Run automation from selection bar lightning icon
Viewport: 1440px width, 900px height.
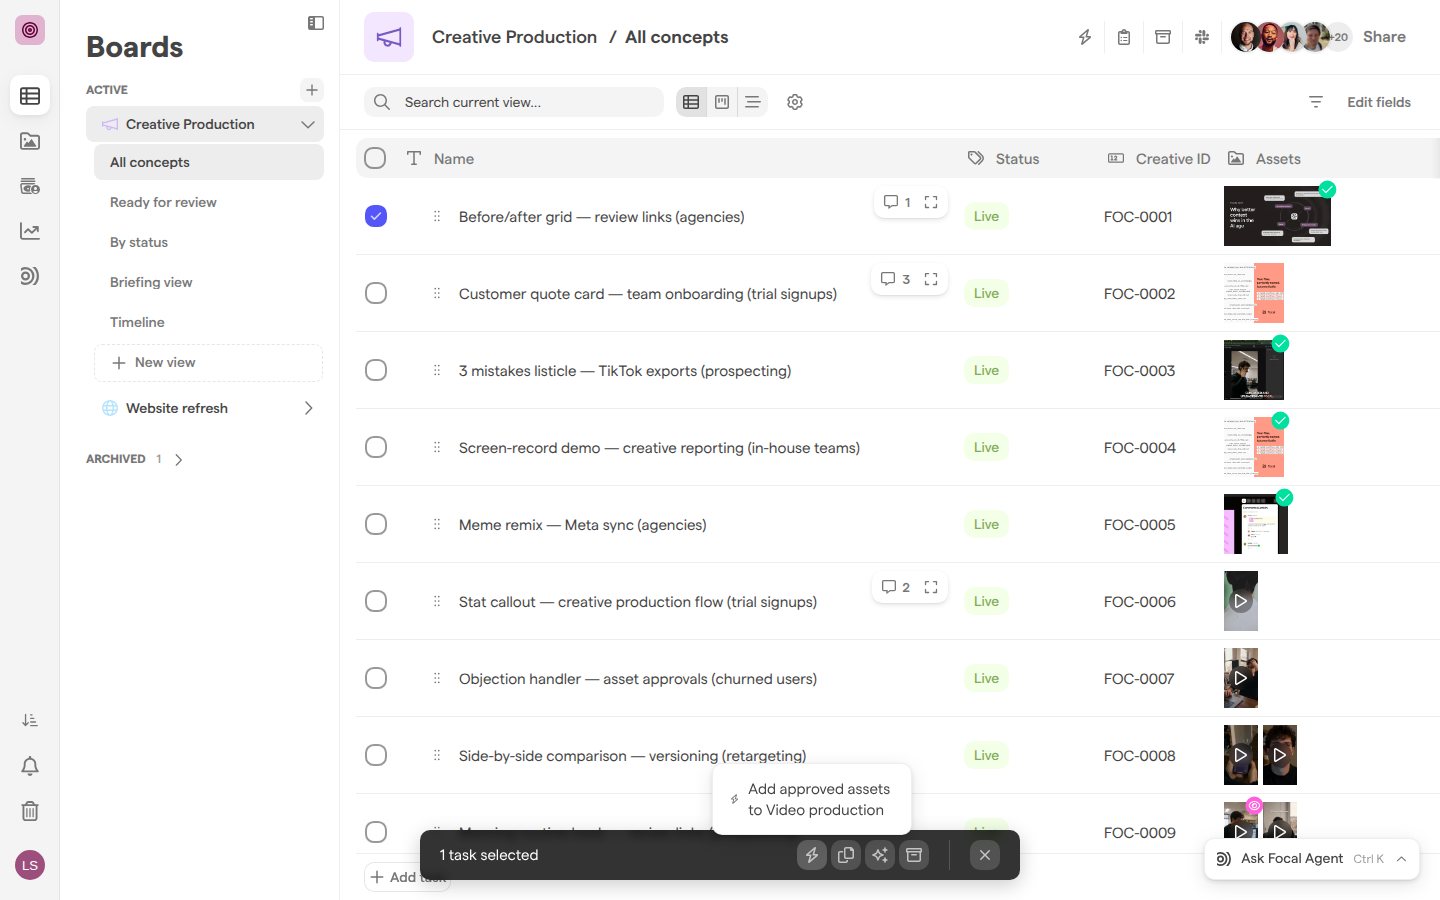tap(812, 855)
